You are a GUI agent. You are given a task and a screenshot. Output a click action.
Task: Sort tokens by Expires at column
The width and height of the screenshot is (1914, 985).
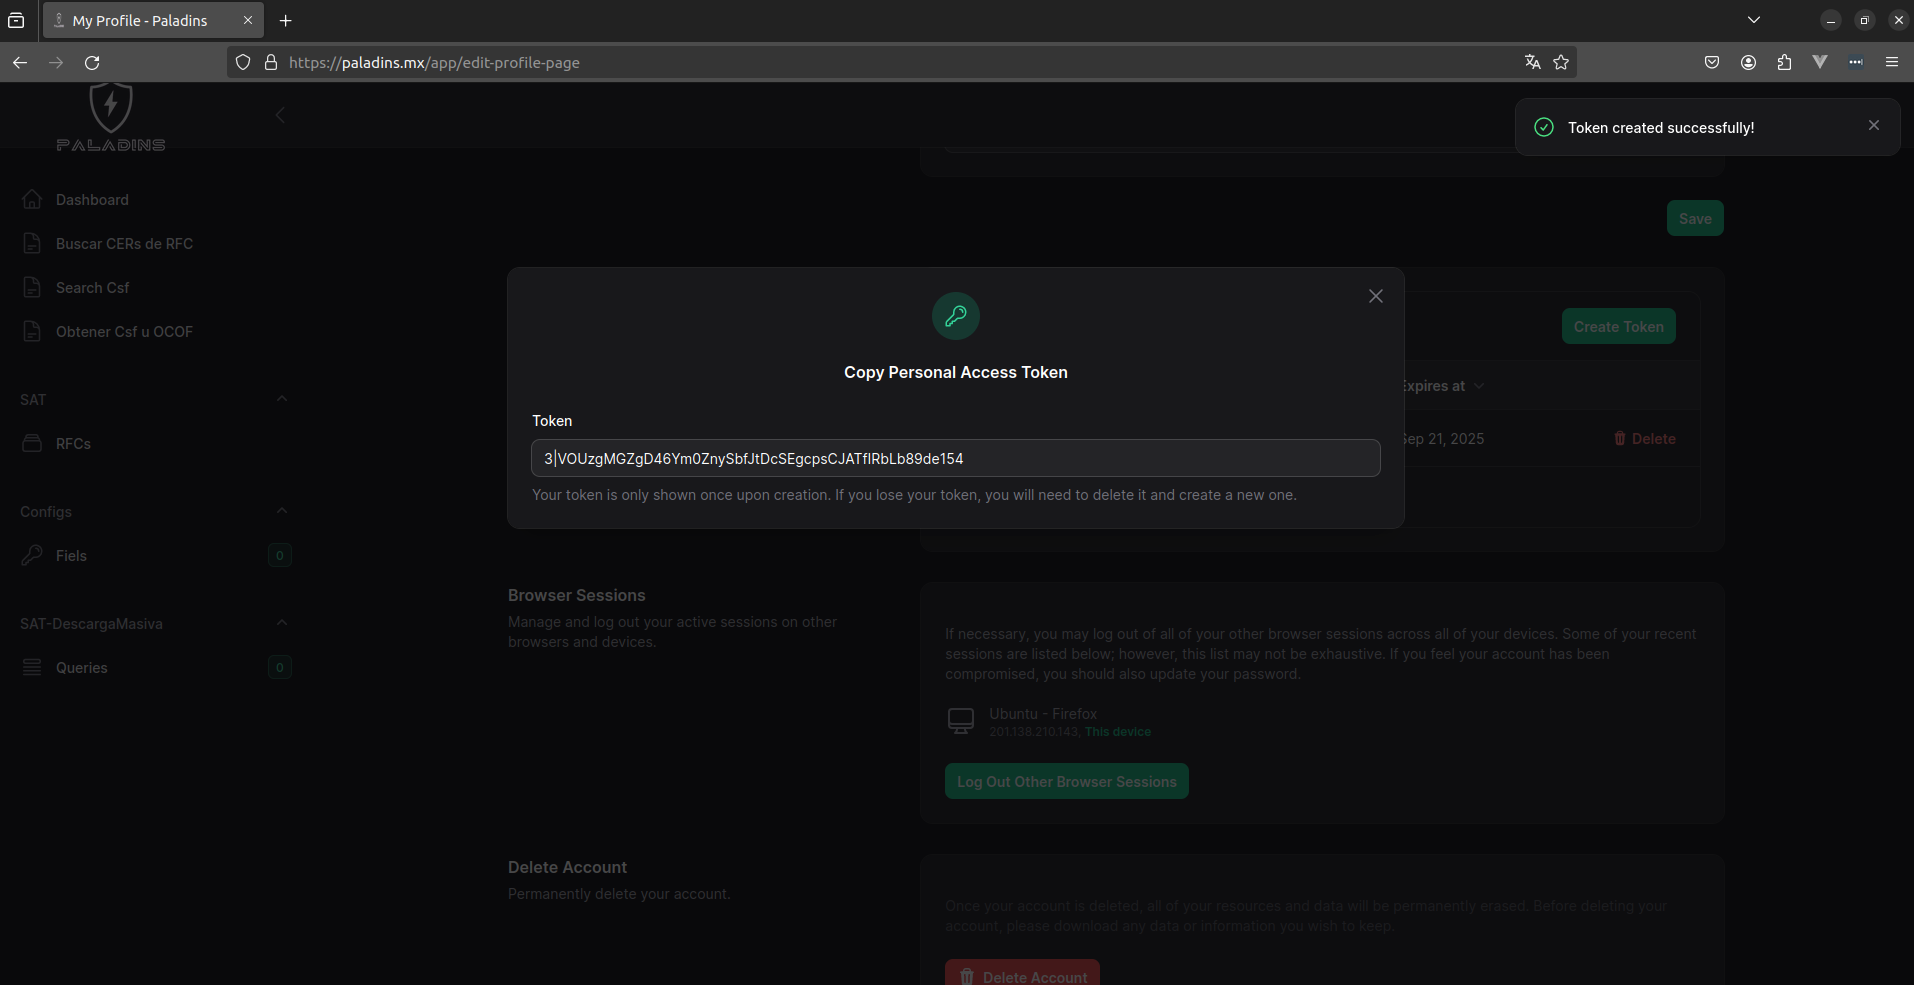1441,386
